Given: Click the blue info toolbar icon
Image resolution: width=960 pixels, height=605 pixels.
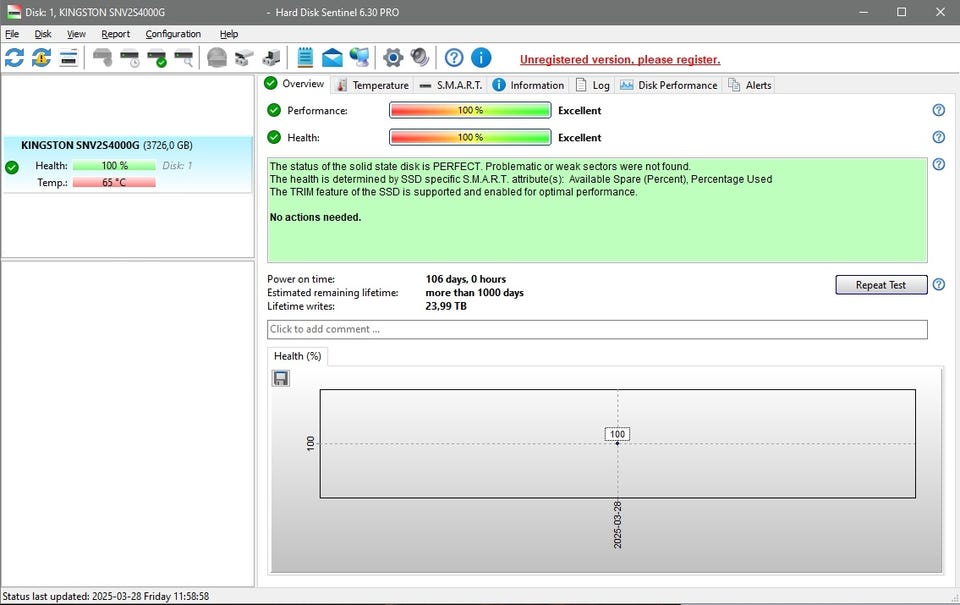Looking at the screenshot, I should 481,58.
